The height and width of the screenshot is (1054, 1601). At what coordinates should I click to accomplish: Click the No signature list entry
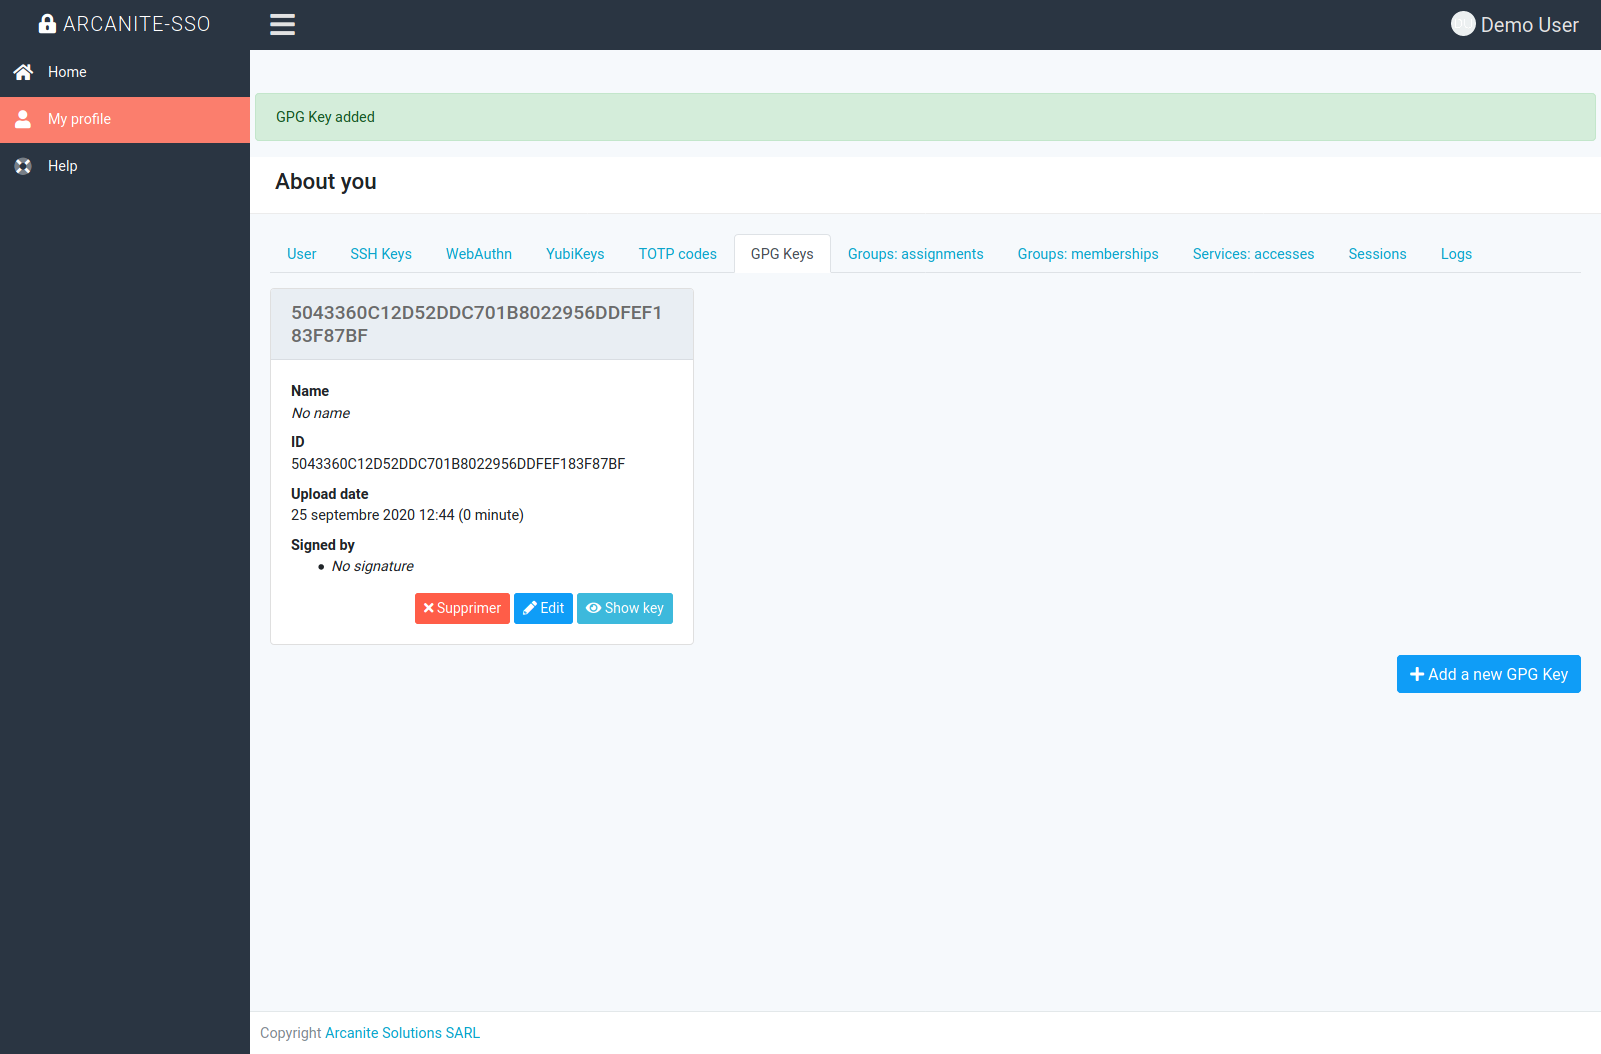(x=372, y=566)
